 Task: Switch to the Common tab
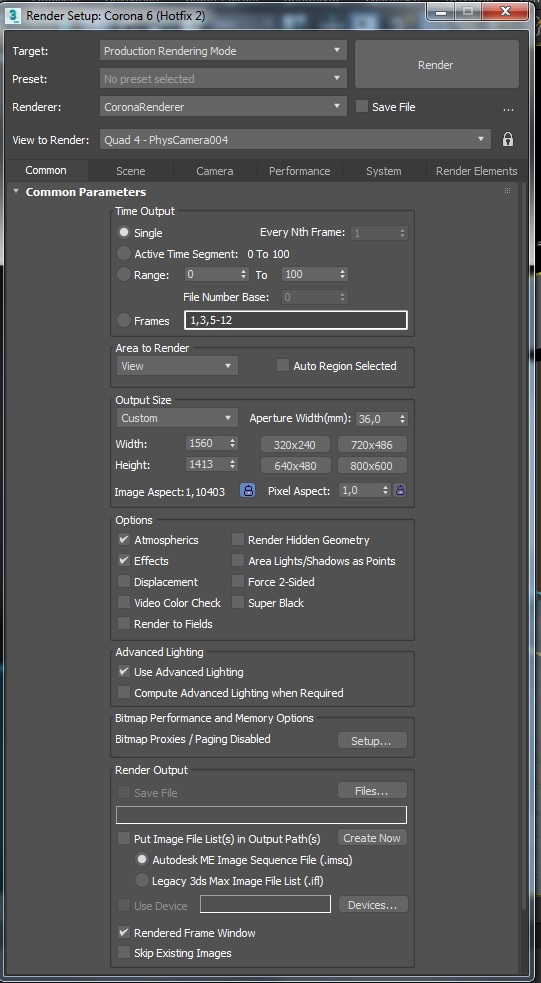[46, 171]
